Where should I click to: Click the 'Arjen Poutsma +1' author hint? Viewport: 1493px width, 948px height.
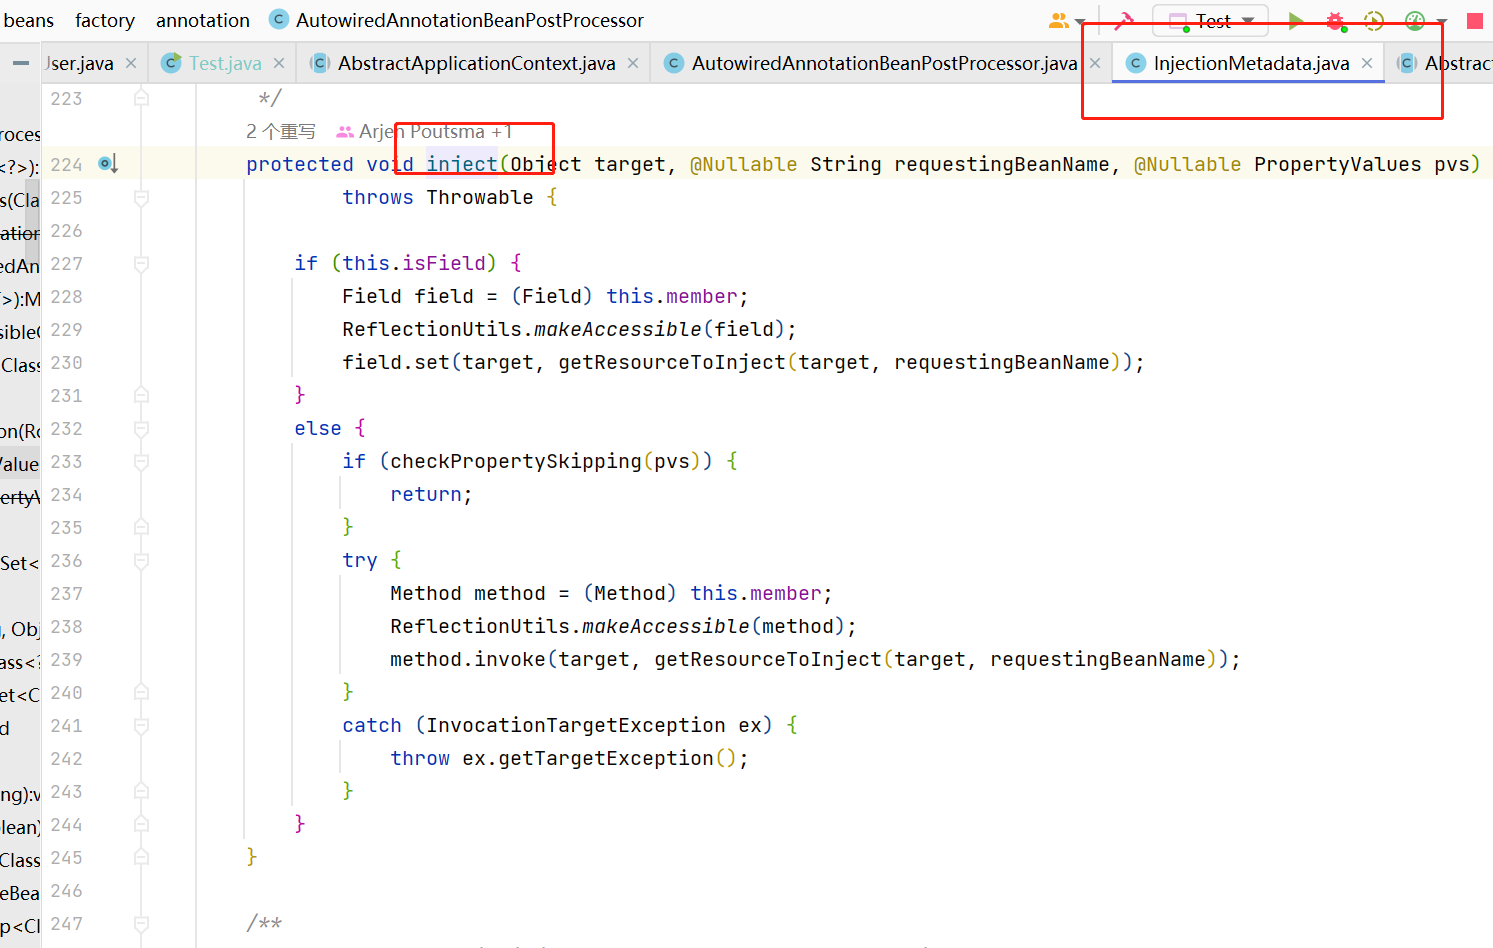pos(435,132)
